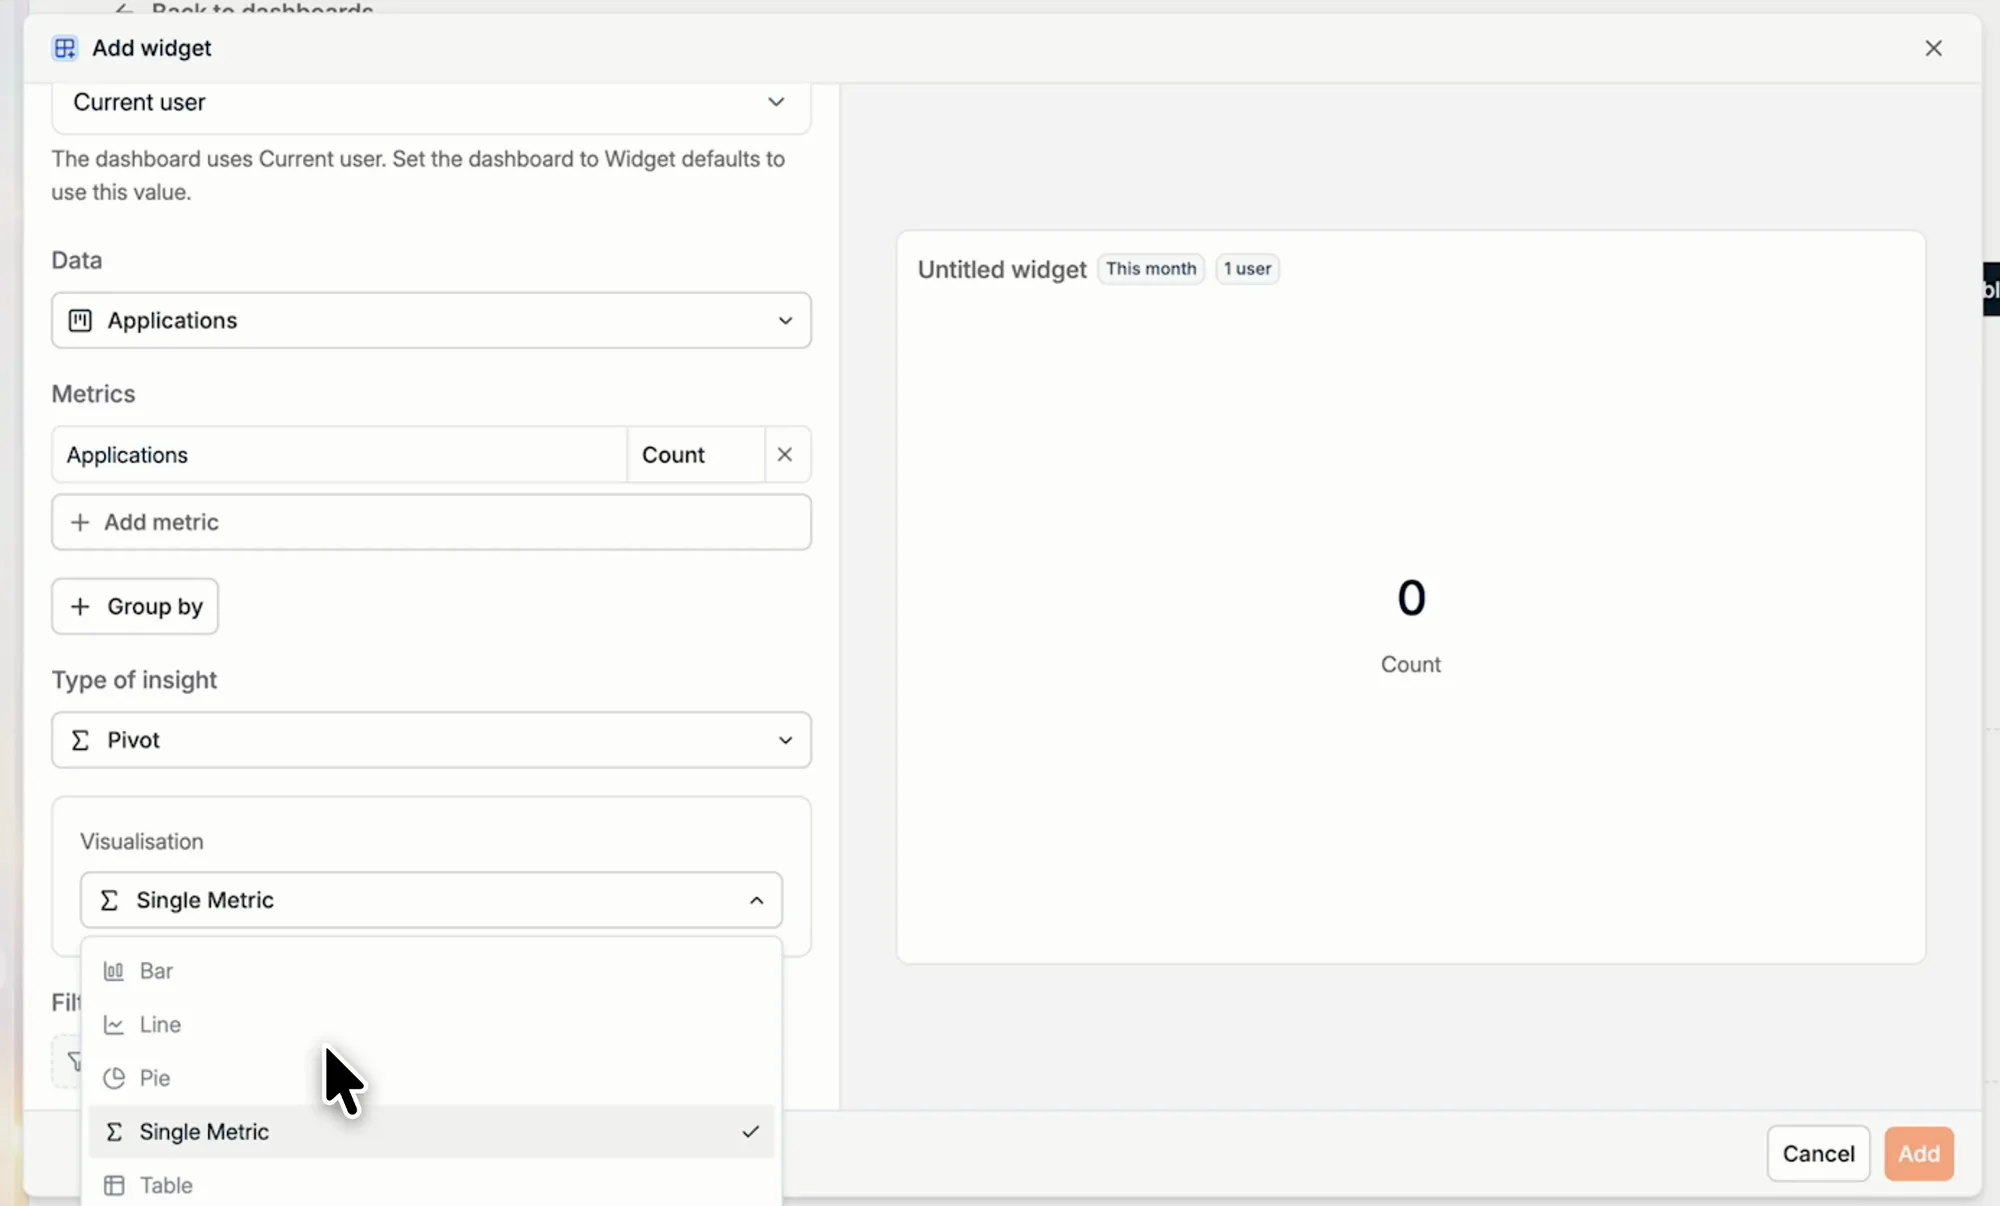Viewport: 2000px width, 1206px height.
Task: Click the Group by button
Action: pyautogui.click(x=135, y=606)
